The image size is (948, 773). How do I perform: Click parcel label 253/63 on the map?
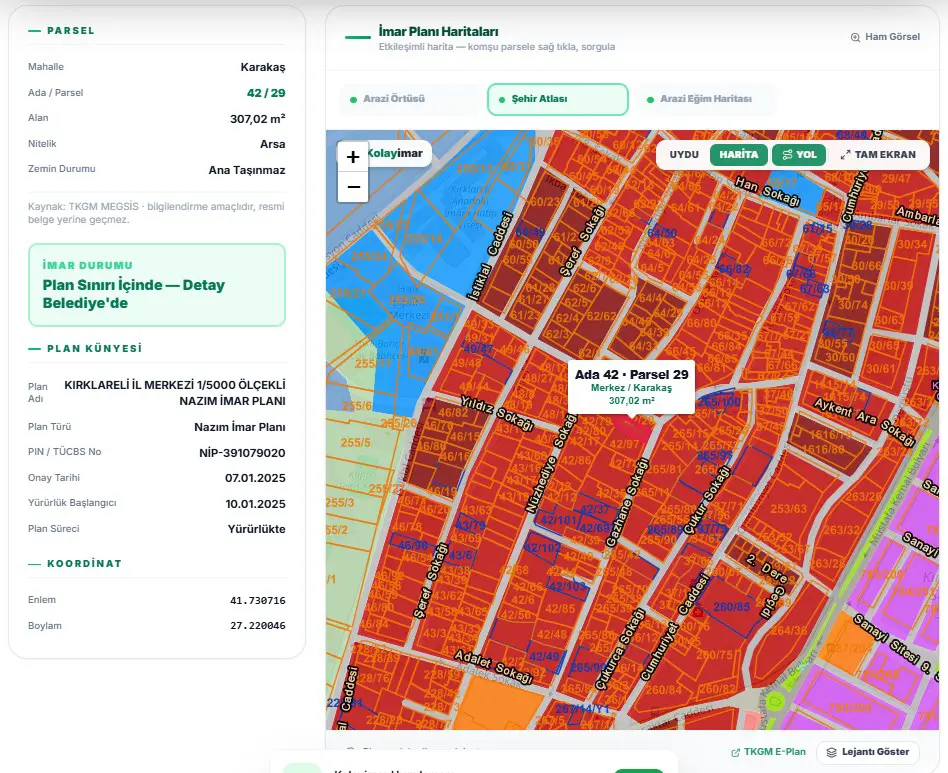788,509
